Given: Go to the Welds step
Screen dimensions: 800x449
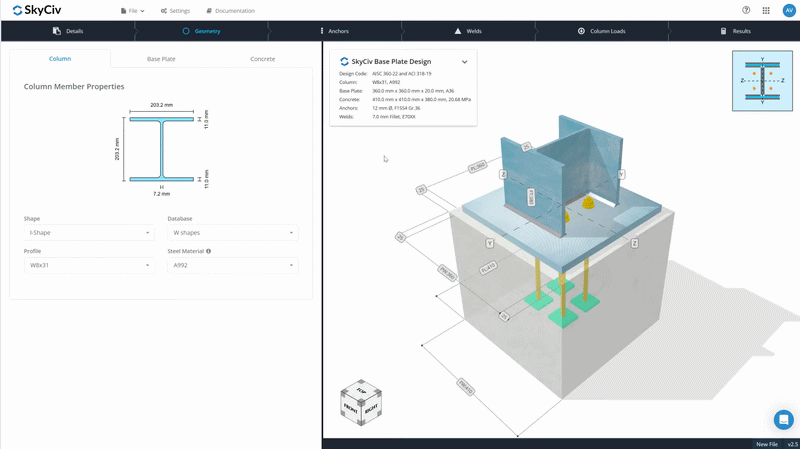Looking at the screenshot, I should (468, 31).
